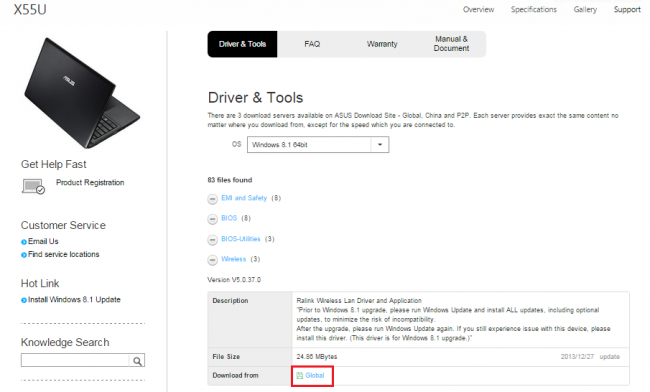Click the 24.86 MBytes file size
The image size is (650, 392).
point(317,356)
